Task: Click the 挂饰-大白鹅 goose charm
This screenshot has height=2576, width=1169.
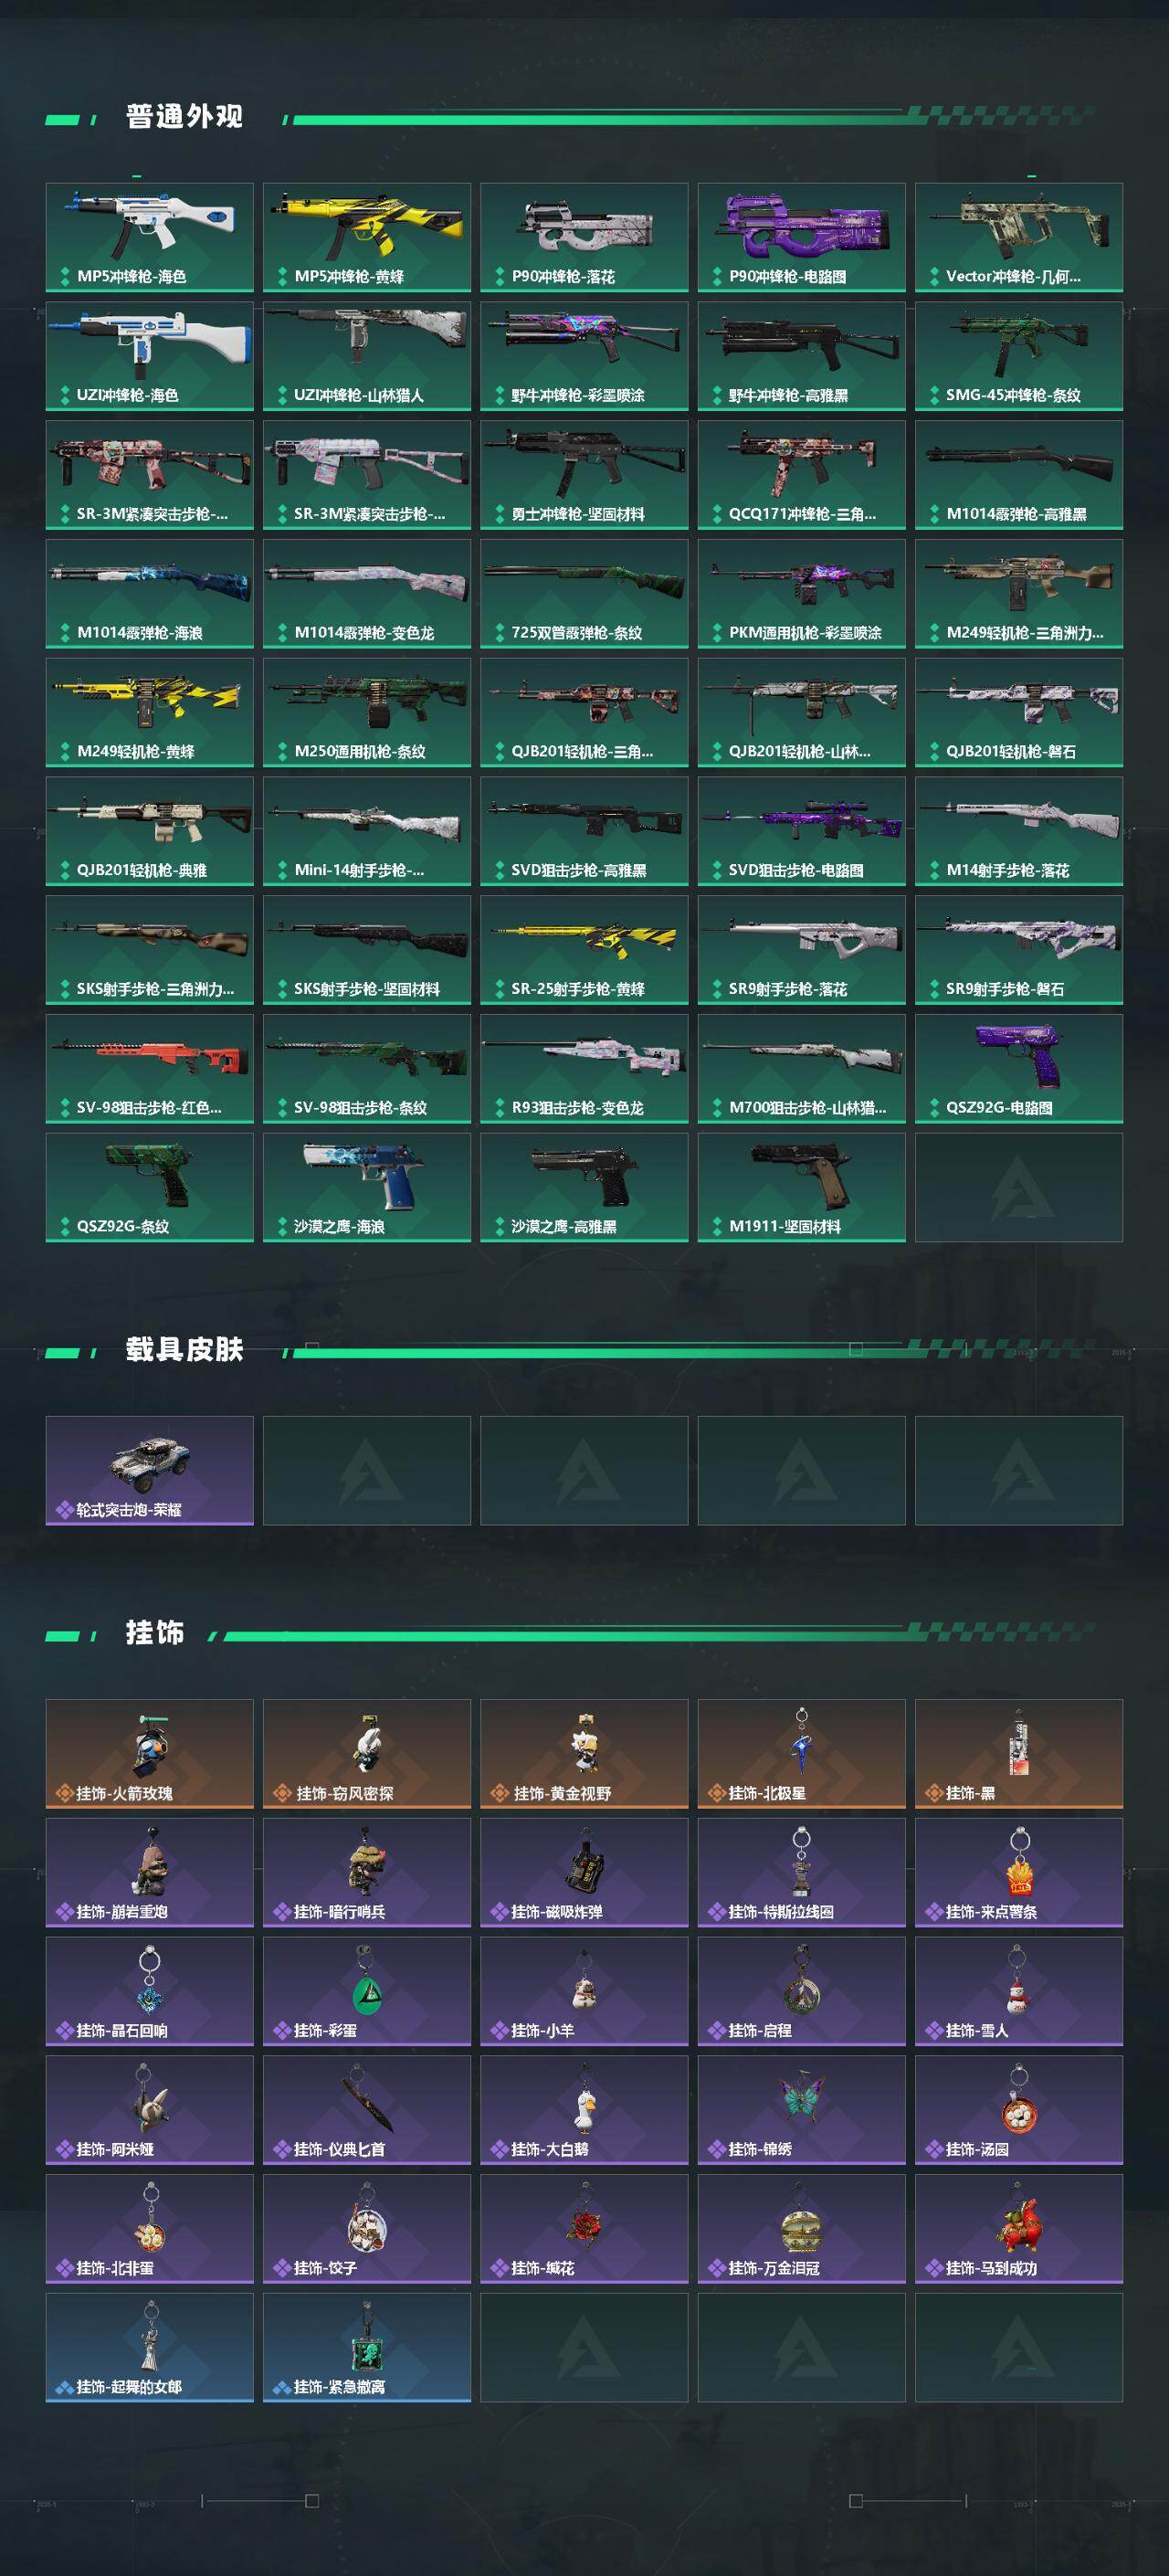Action: [584, 2110]
